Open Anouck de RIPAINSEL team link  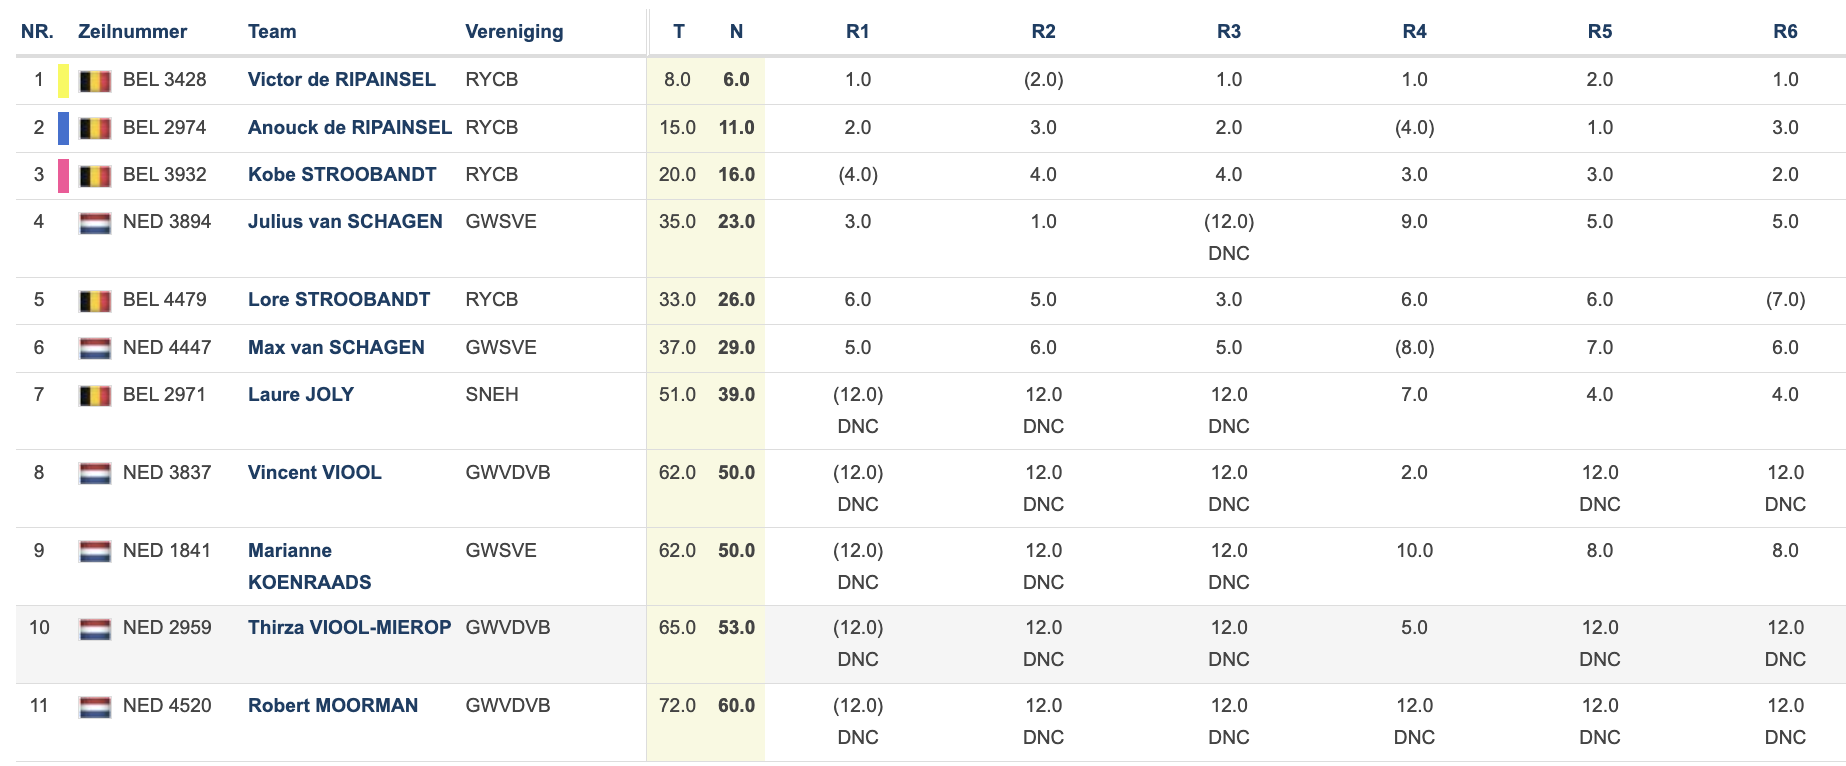click(x=350, y=128)
